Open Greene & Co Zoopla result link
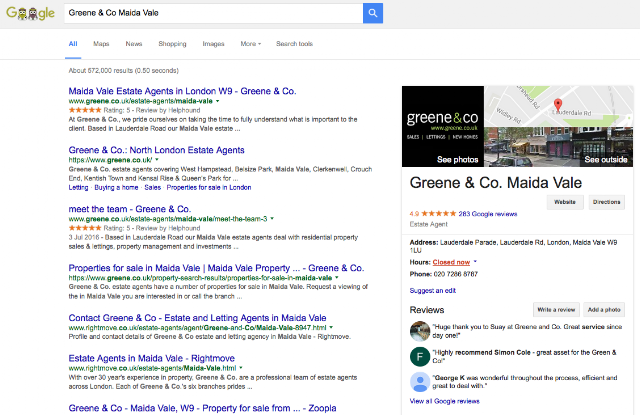The height and width of the screenshot is (415, 640). (202, 408)
